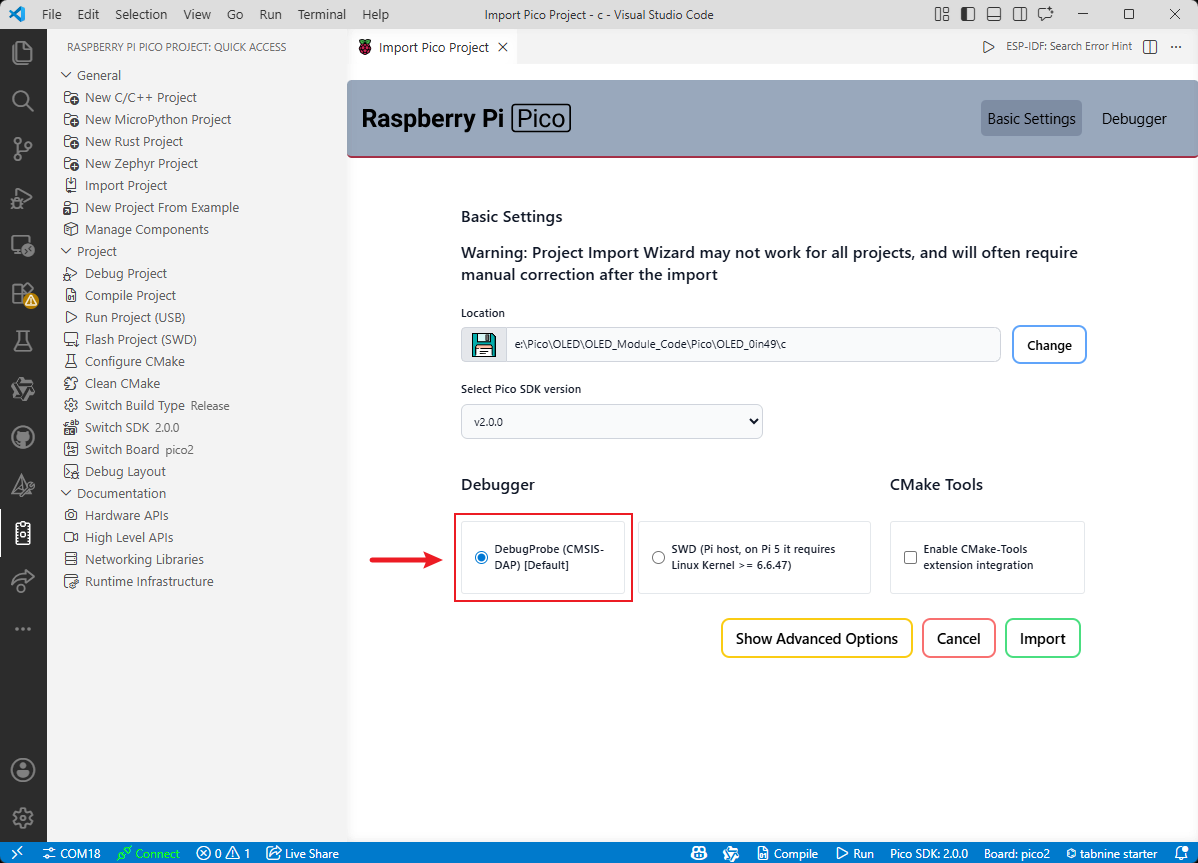Click Compile in the status bar
The height and width of the screenshot is (863, 1198).
point(787,853)
